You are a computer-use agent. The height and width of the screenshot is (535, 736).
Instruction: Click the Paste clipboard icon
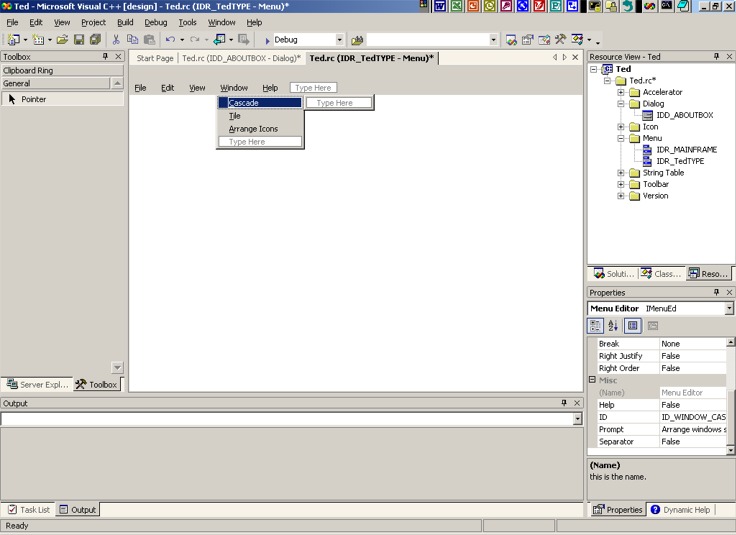[x=149, y=40]
